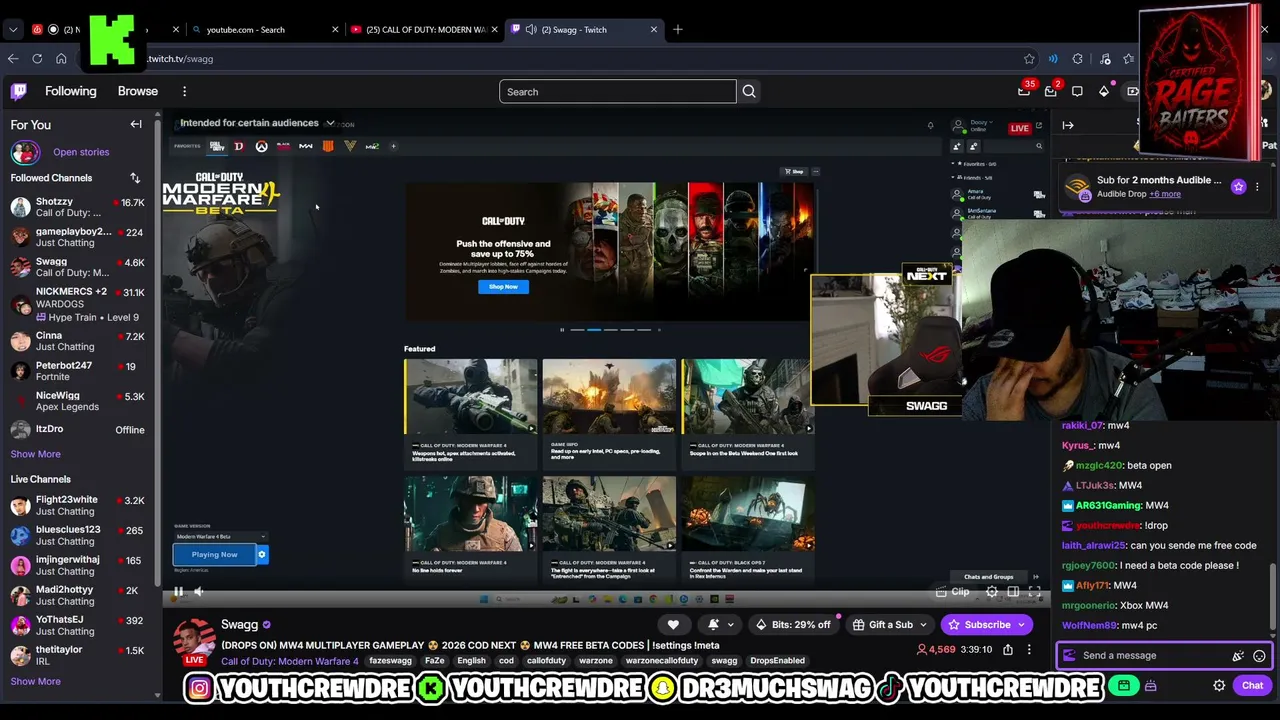Switch to the Browse tab
1280x720 pixels.
coord(138,92)
